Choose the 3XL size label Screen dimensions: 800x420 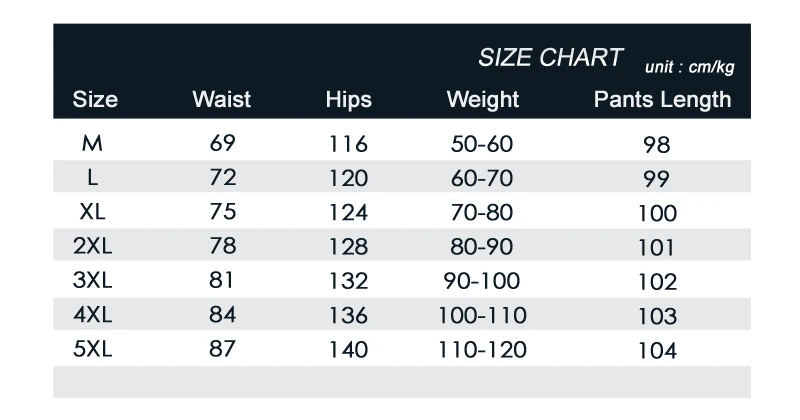(92, 280)
